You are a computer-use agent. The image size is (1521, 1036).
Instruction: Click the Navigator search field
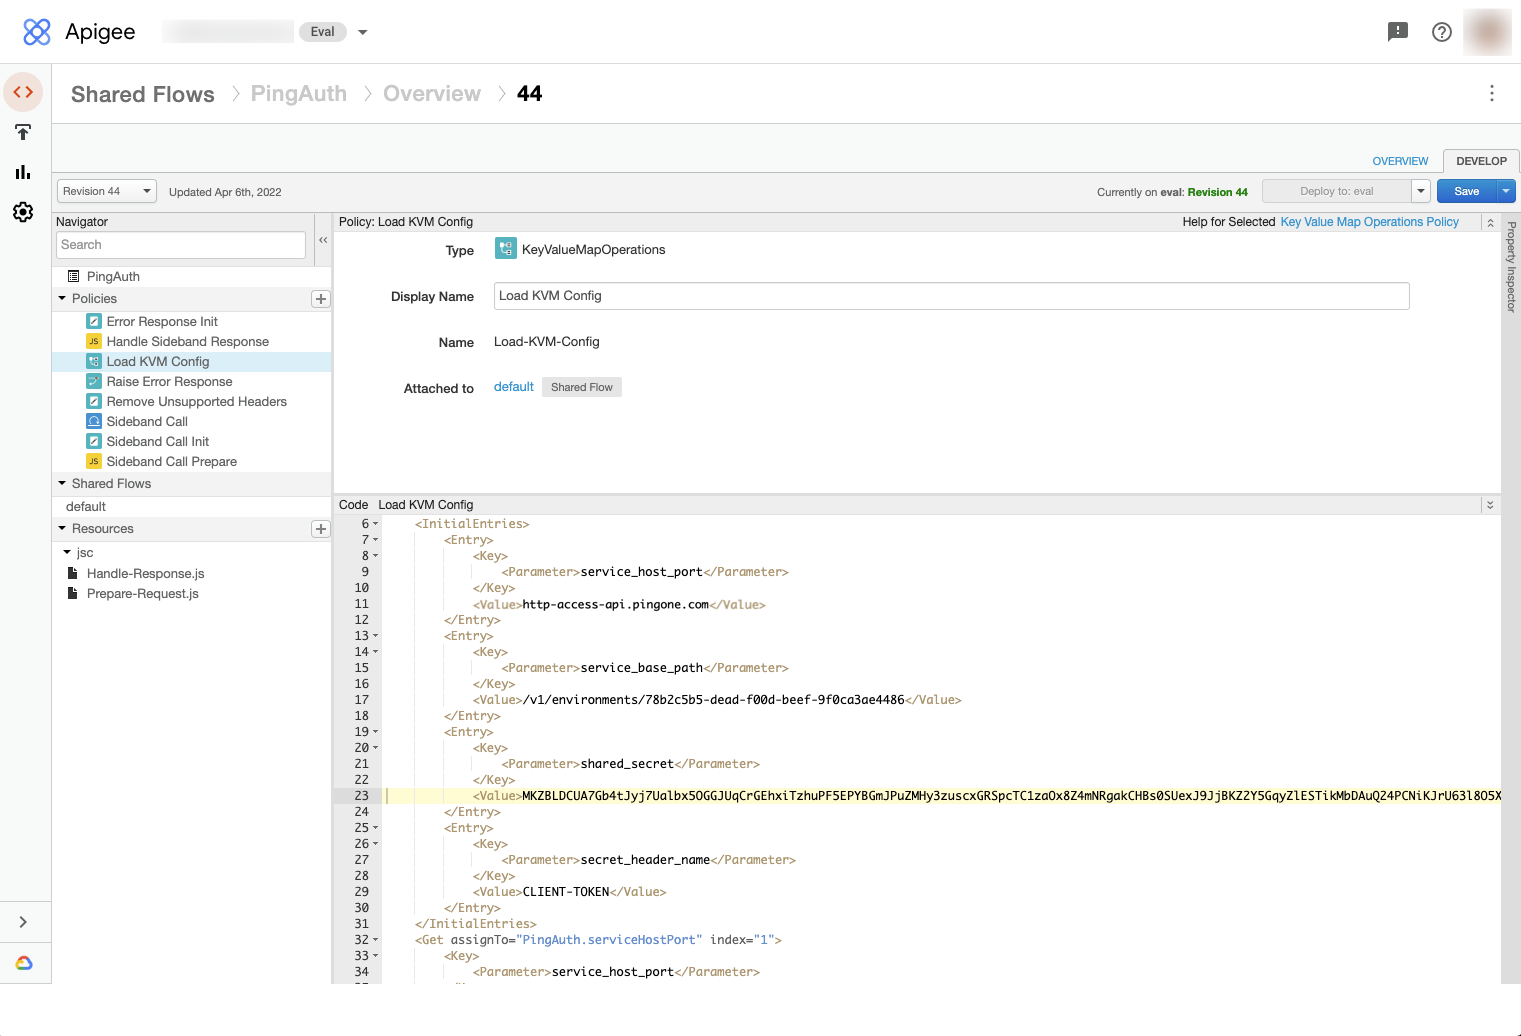click(181, 245)
